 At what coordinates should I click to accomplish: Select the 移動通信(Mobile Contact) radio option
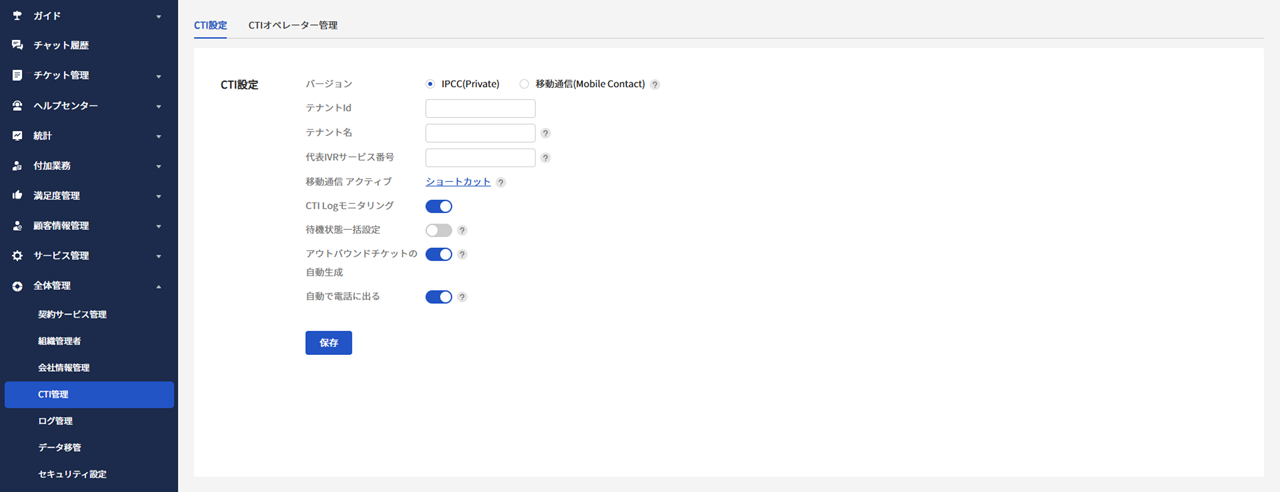[x=524, y=84]
